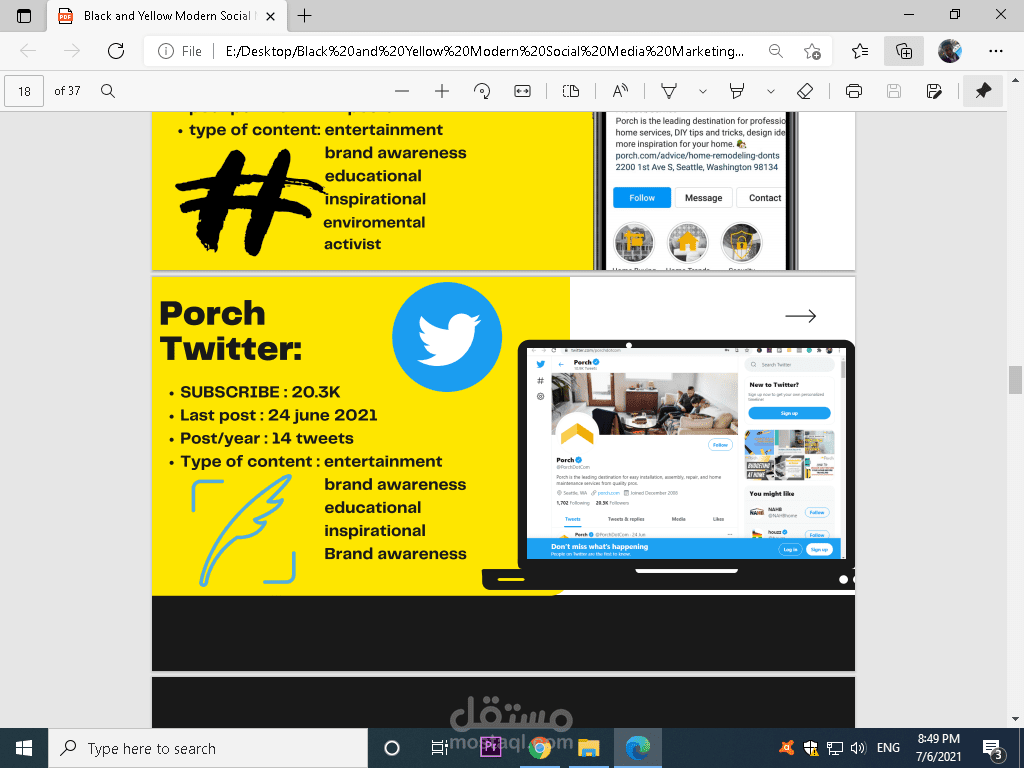This screenshot has width=1024, height=768.
Task: Click the 'Porch Twitter:' heading
Action: (231, 331)
